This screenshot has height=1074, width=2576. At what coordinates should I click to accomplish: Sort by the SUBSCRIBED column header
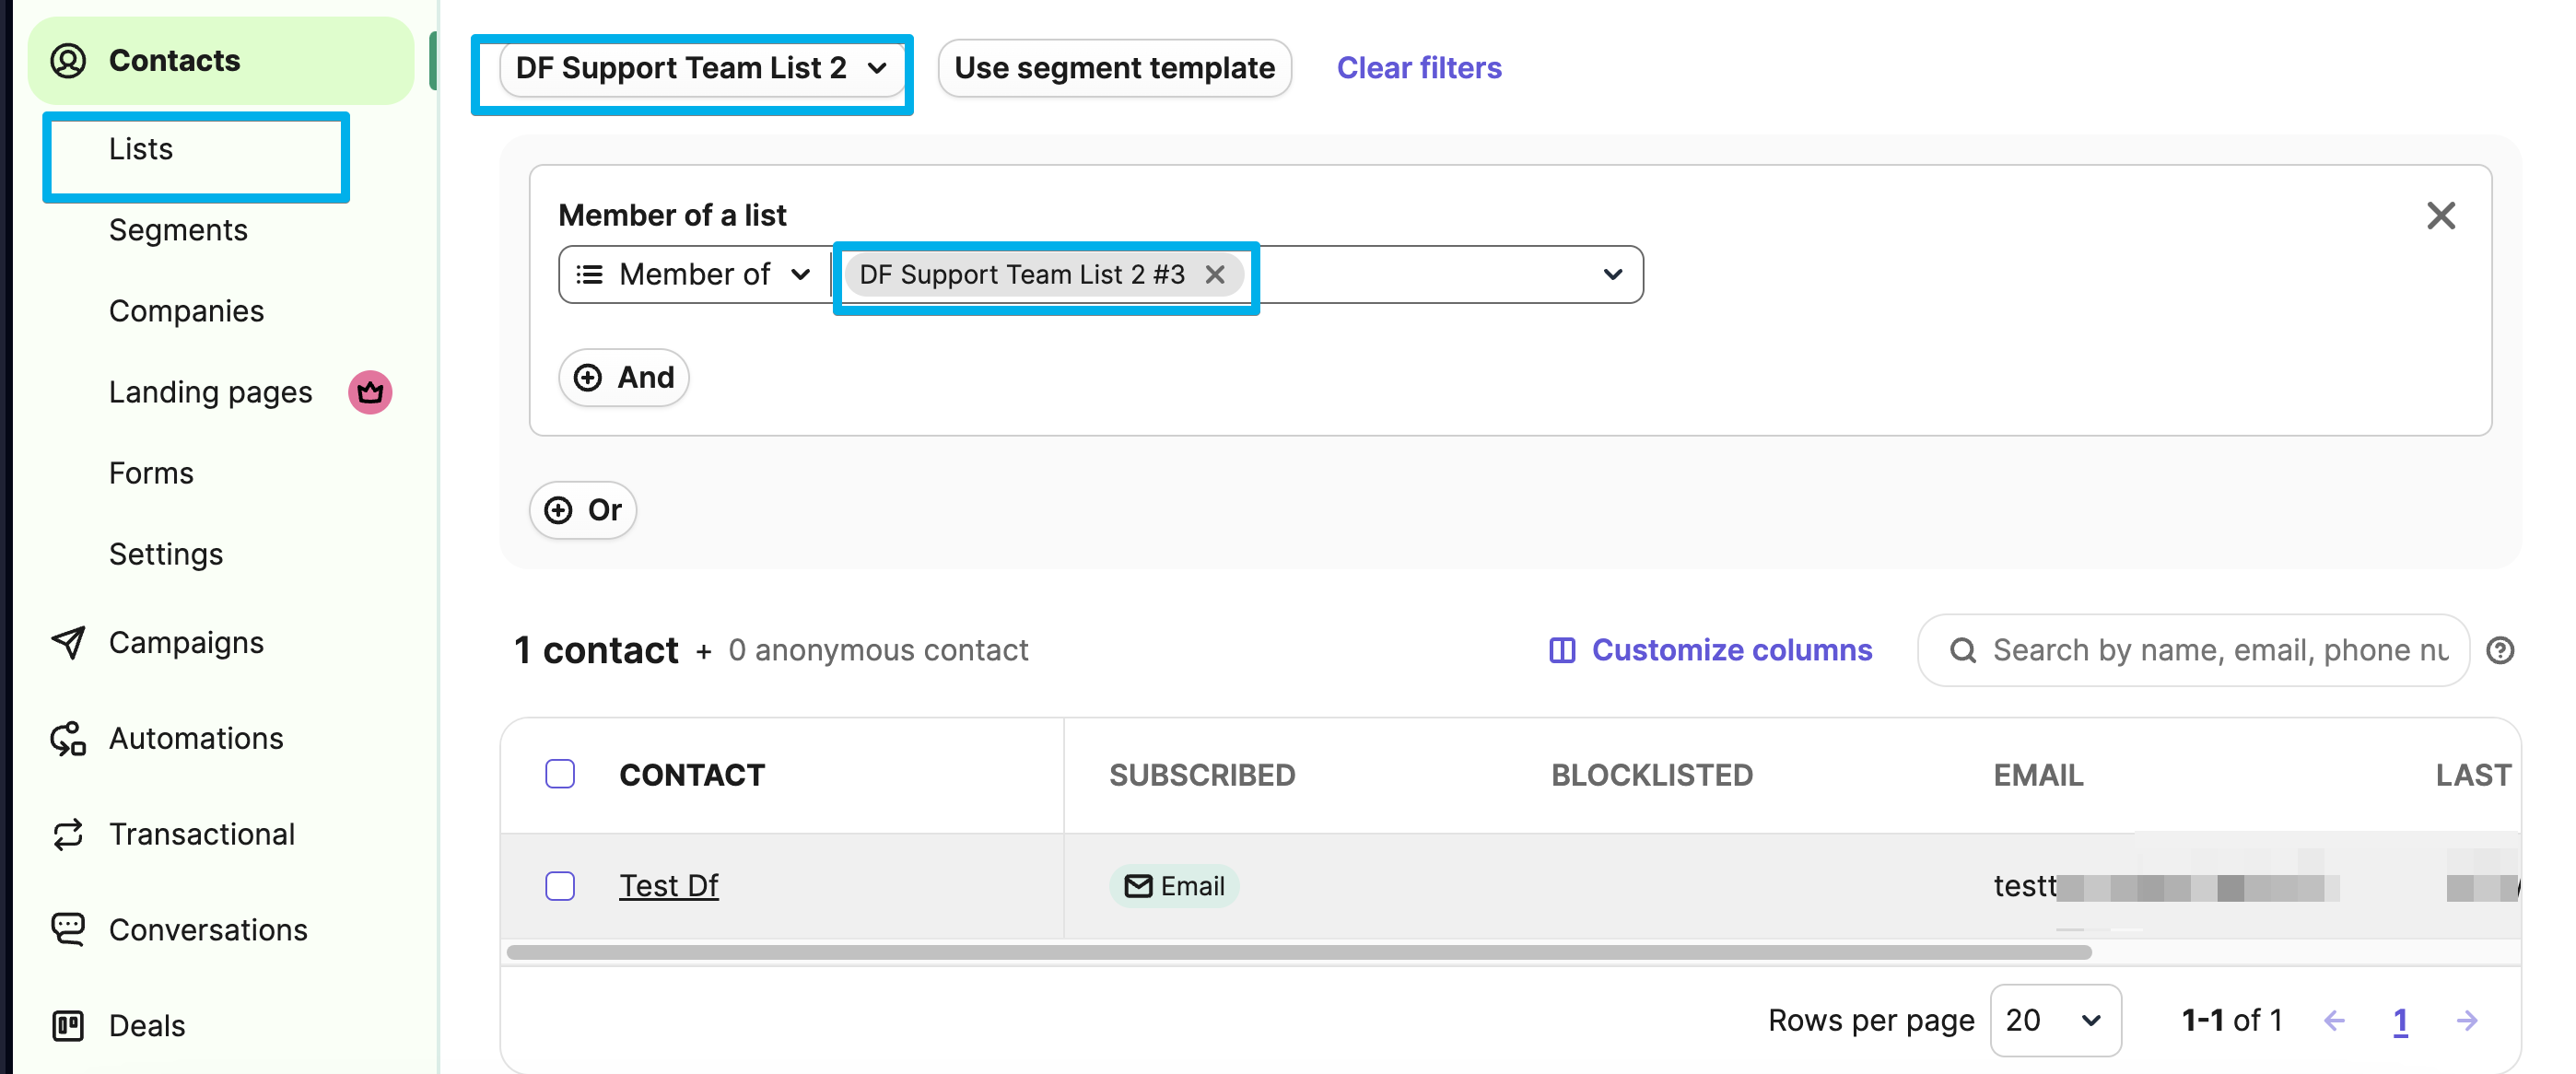coord(1202,775)
